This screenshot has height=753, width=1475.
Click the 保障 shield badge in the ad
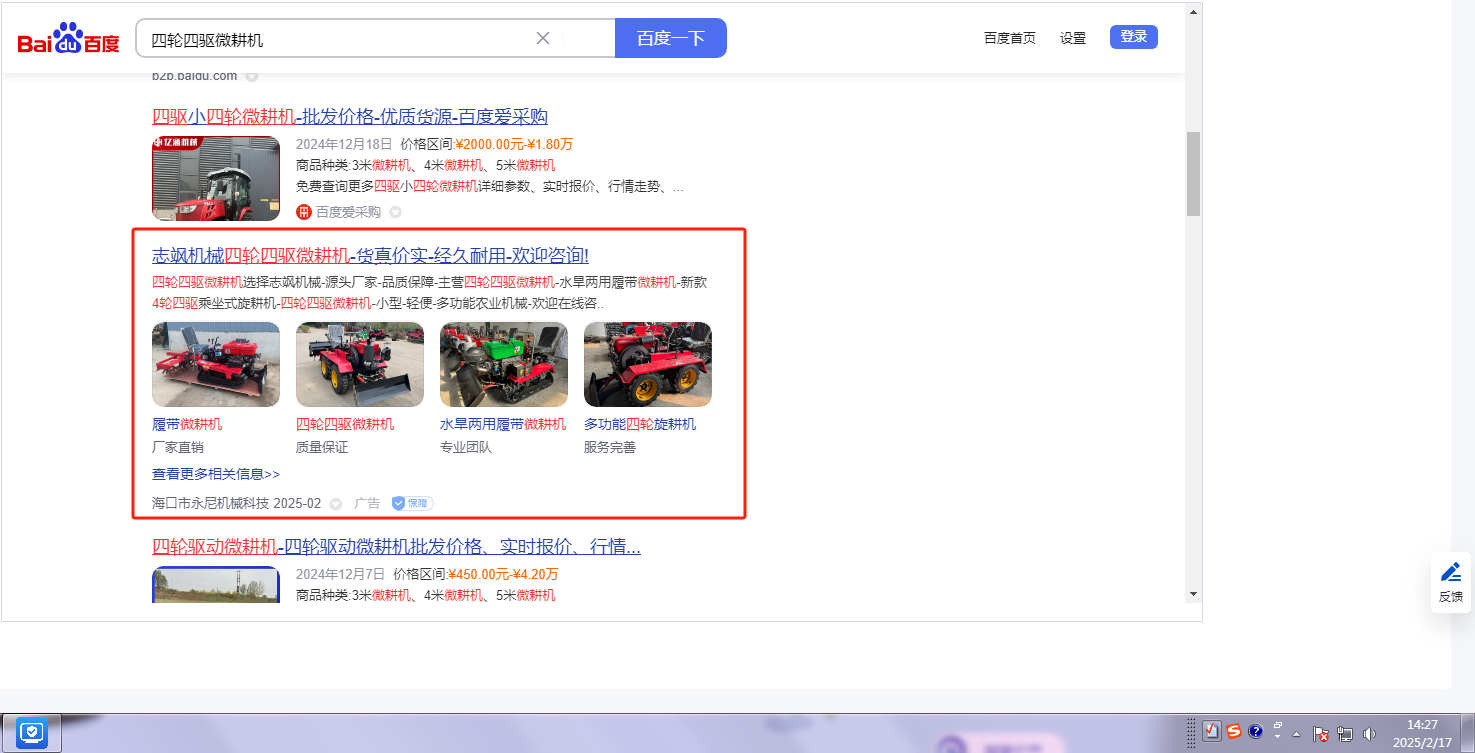coord(412,503)
